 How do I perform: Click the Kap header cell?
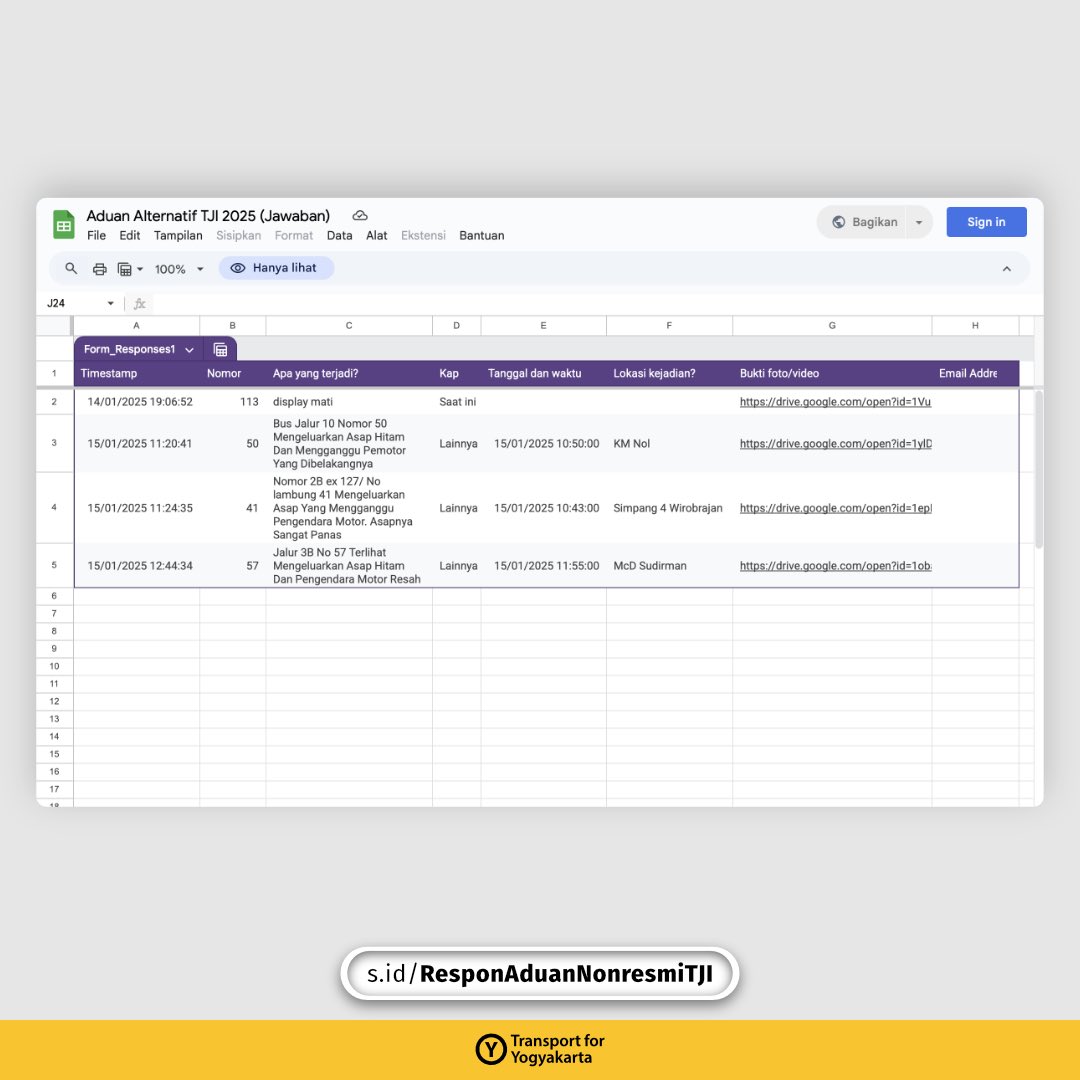tap(457, 373)
